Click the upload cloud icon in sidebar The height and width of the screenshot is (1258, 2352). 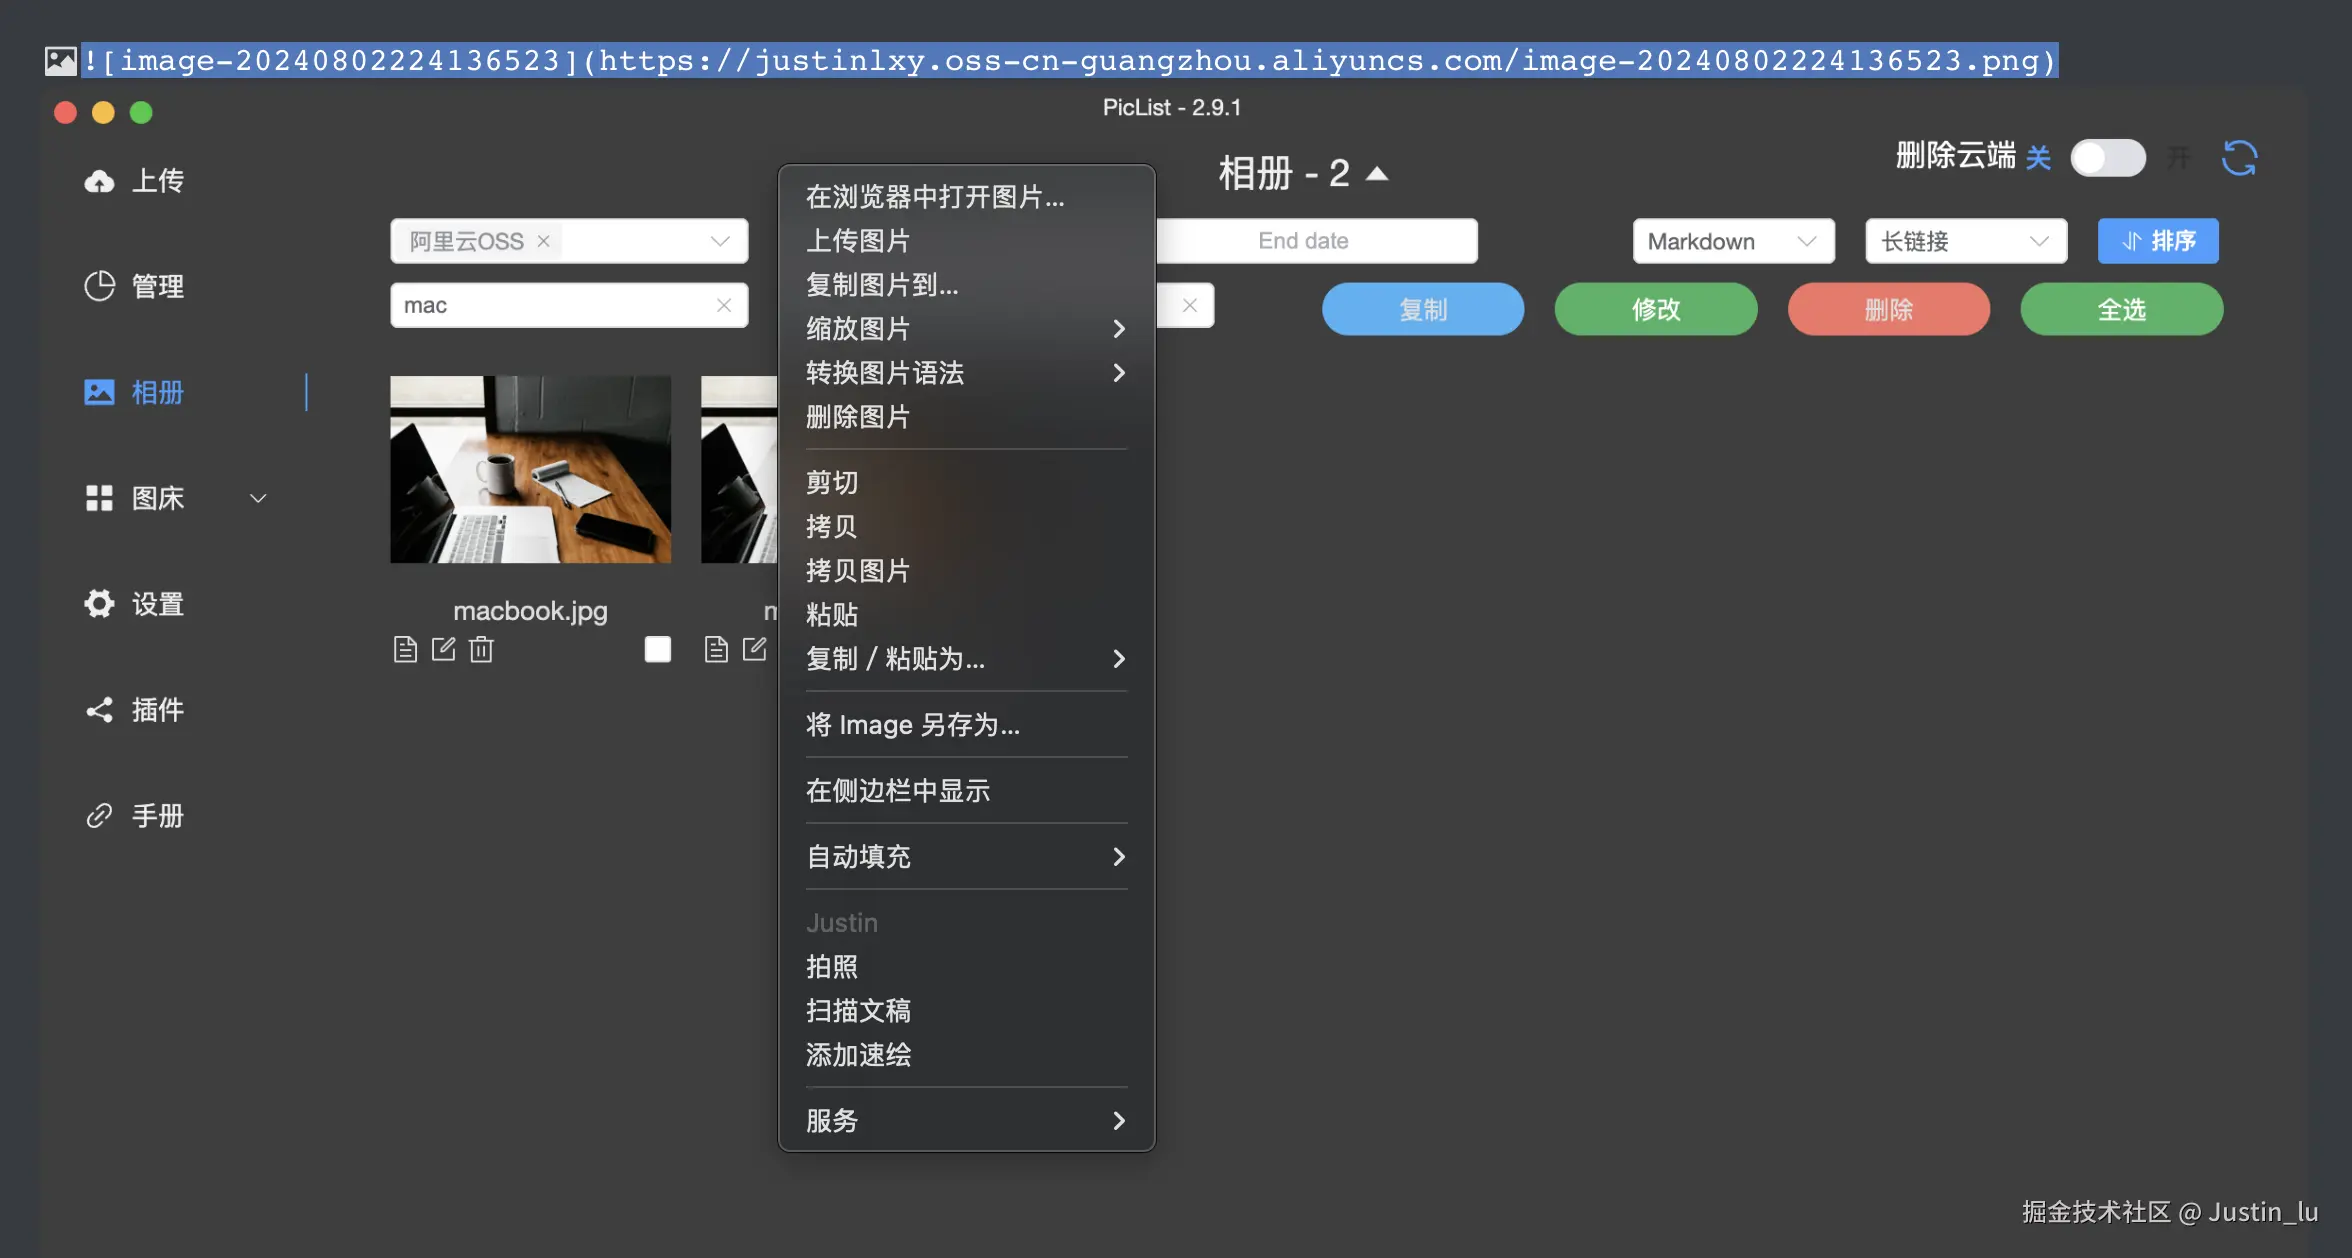coord(99,181)
